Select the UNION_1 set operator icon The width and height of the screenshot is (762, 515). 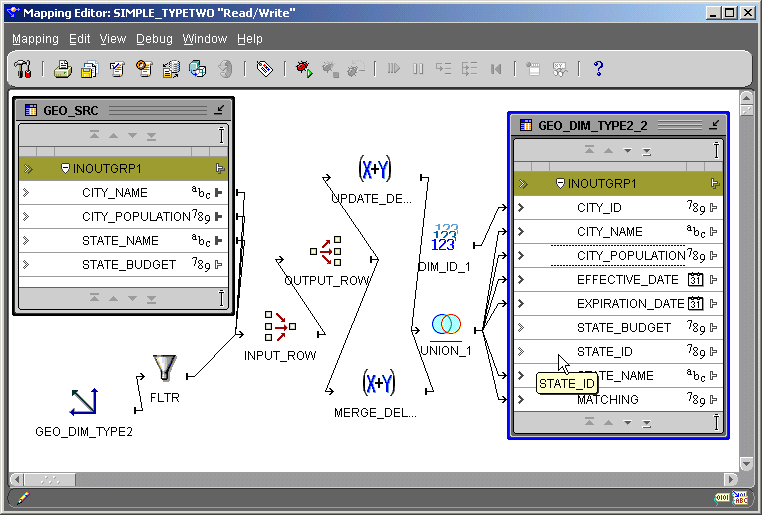click(446, 325)
